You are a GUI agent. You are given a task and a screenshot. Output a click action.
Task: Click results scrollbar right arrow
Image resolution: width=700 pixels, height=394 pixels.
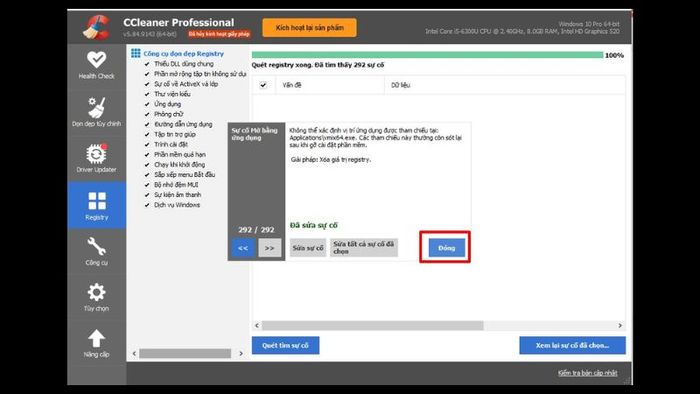(x=620, y=326)
